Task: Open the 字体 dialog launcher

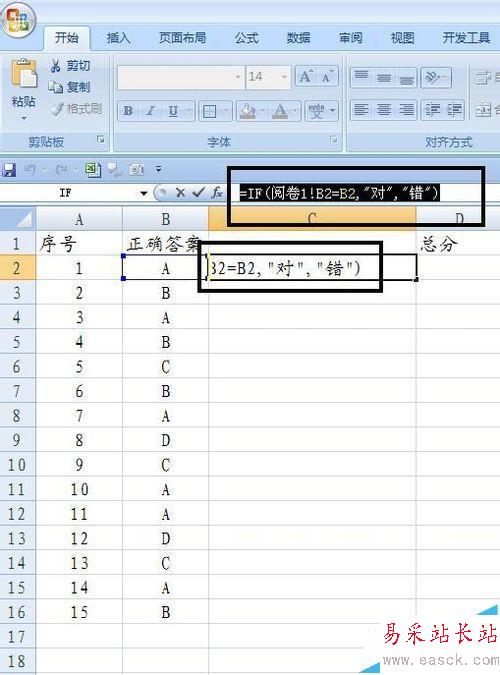Action: pos(333,139)
